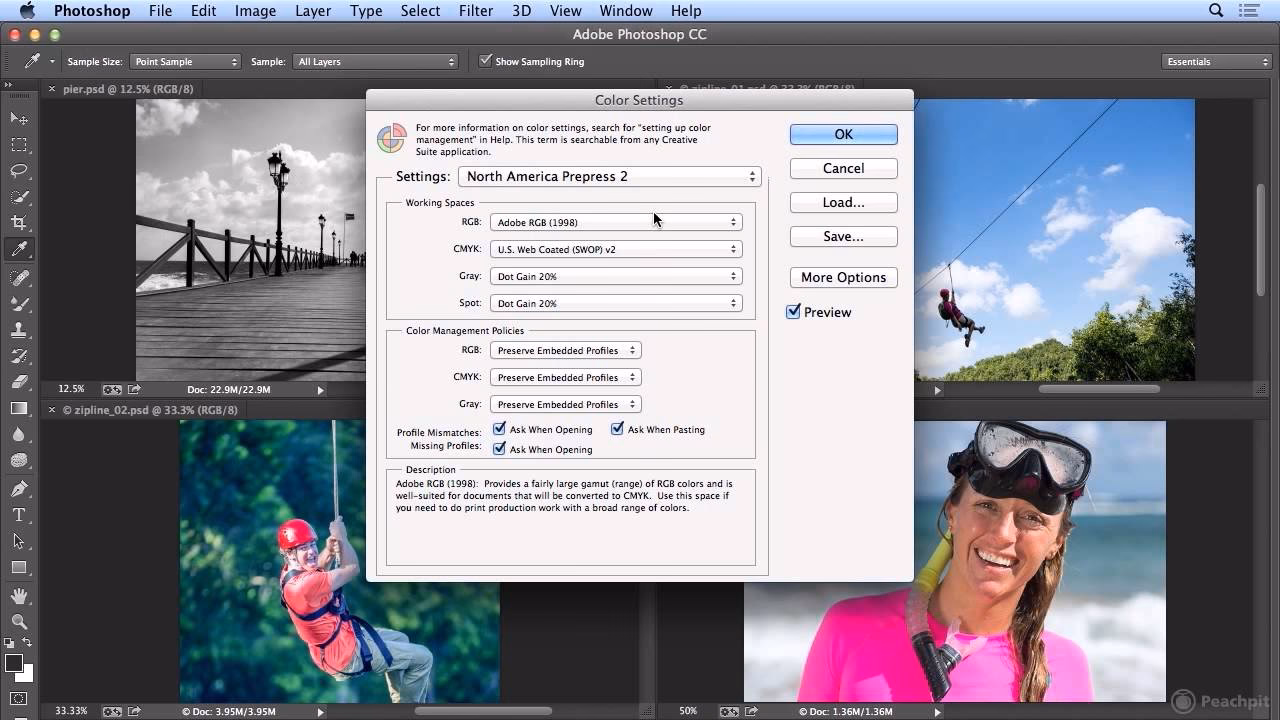The height and width of the screenshot is (720, 1280).
Task: Select the Hand tool
Action: 18,594
